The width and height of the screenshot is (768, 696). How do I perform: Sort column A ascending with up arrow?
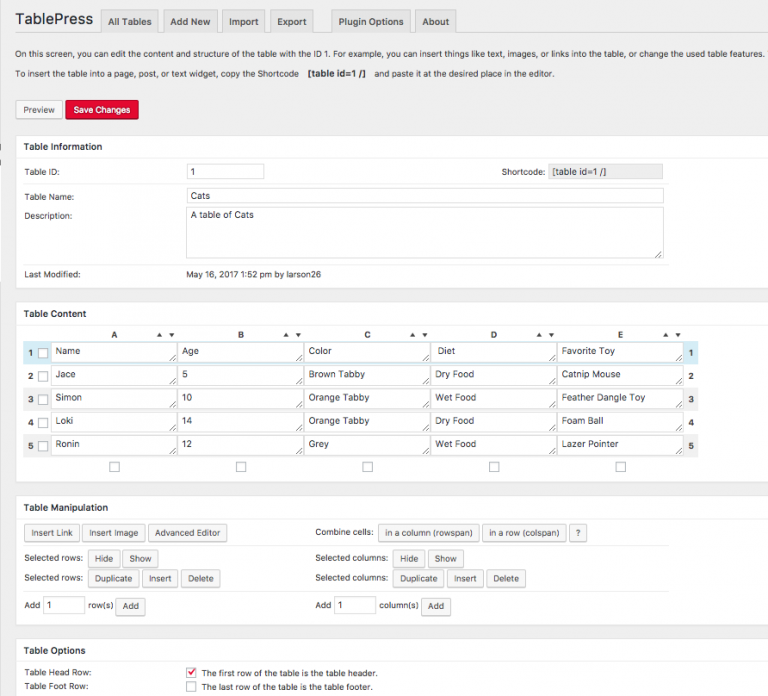[x=161, y=335]
